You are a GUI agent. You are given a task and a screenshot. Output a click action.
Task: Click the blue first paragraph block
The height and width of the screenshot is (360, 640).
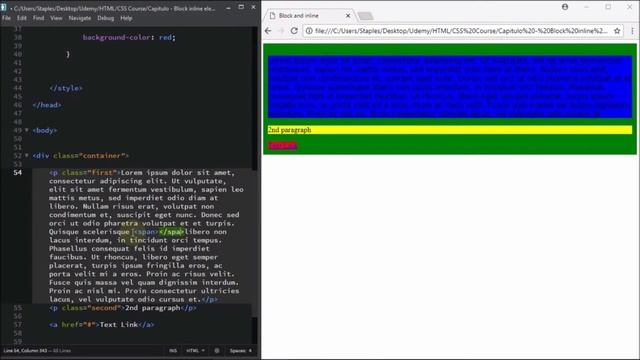click(450, 87)
